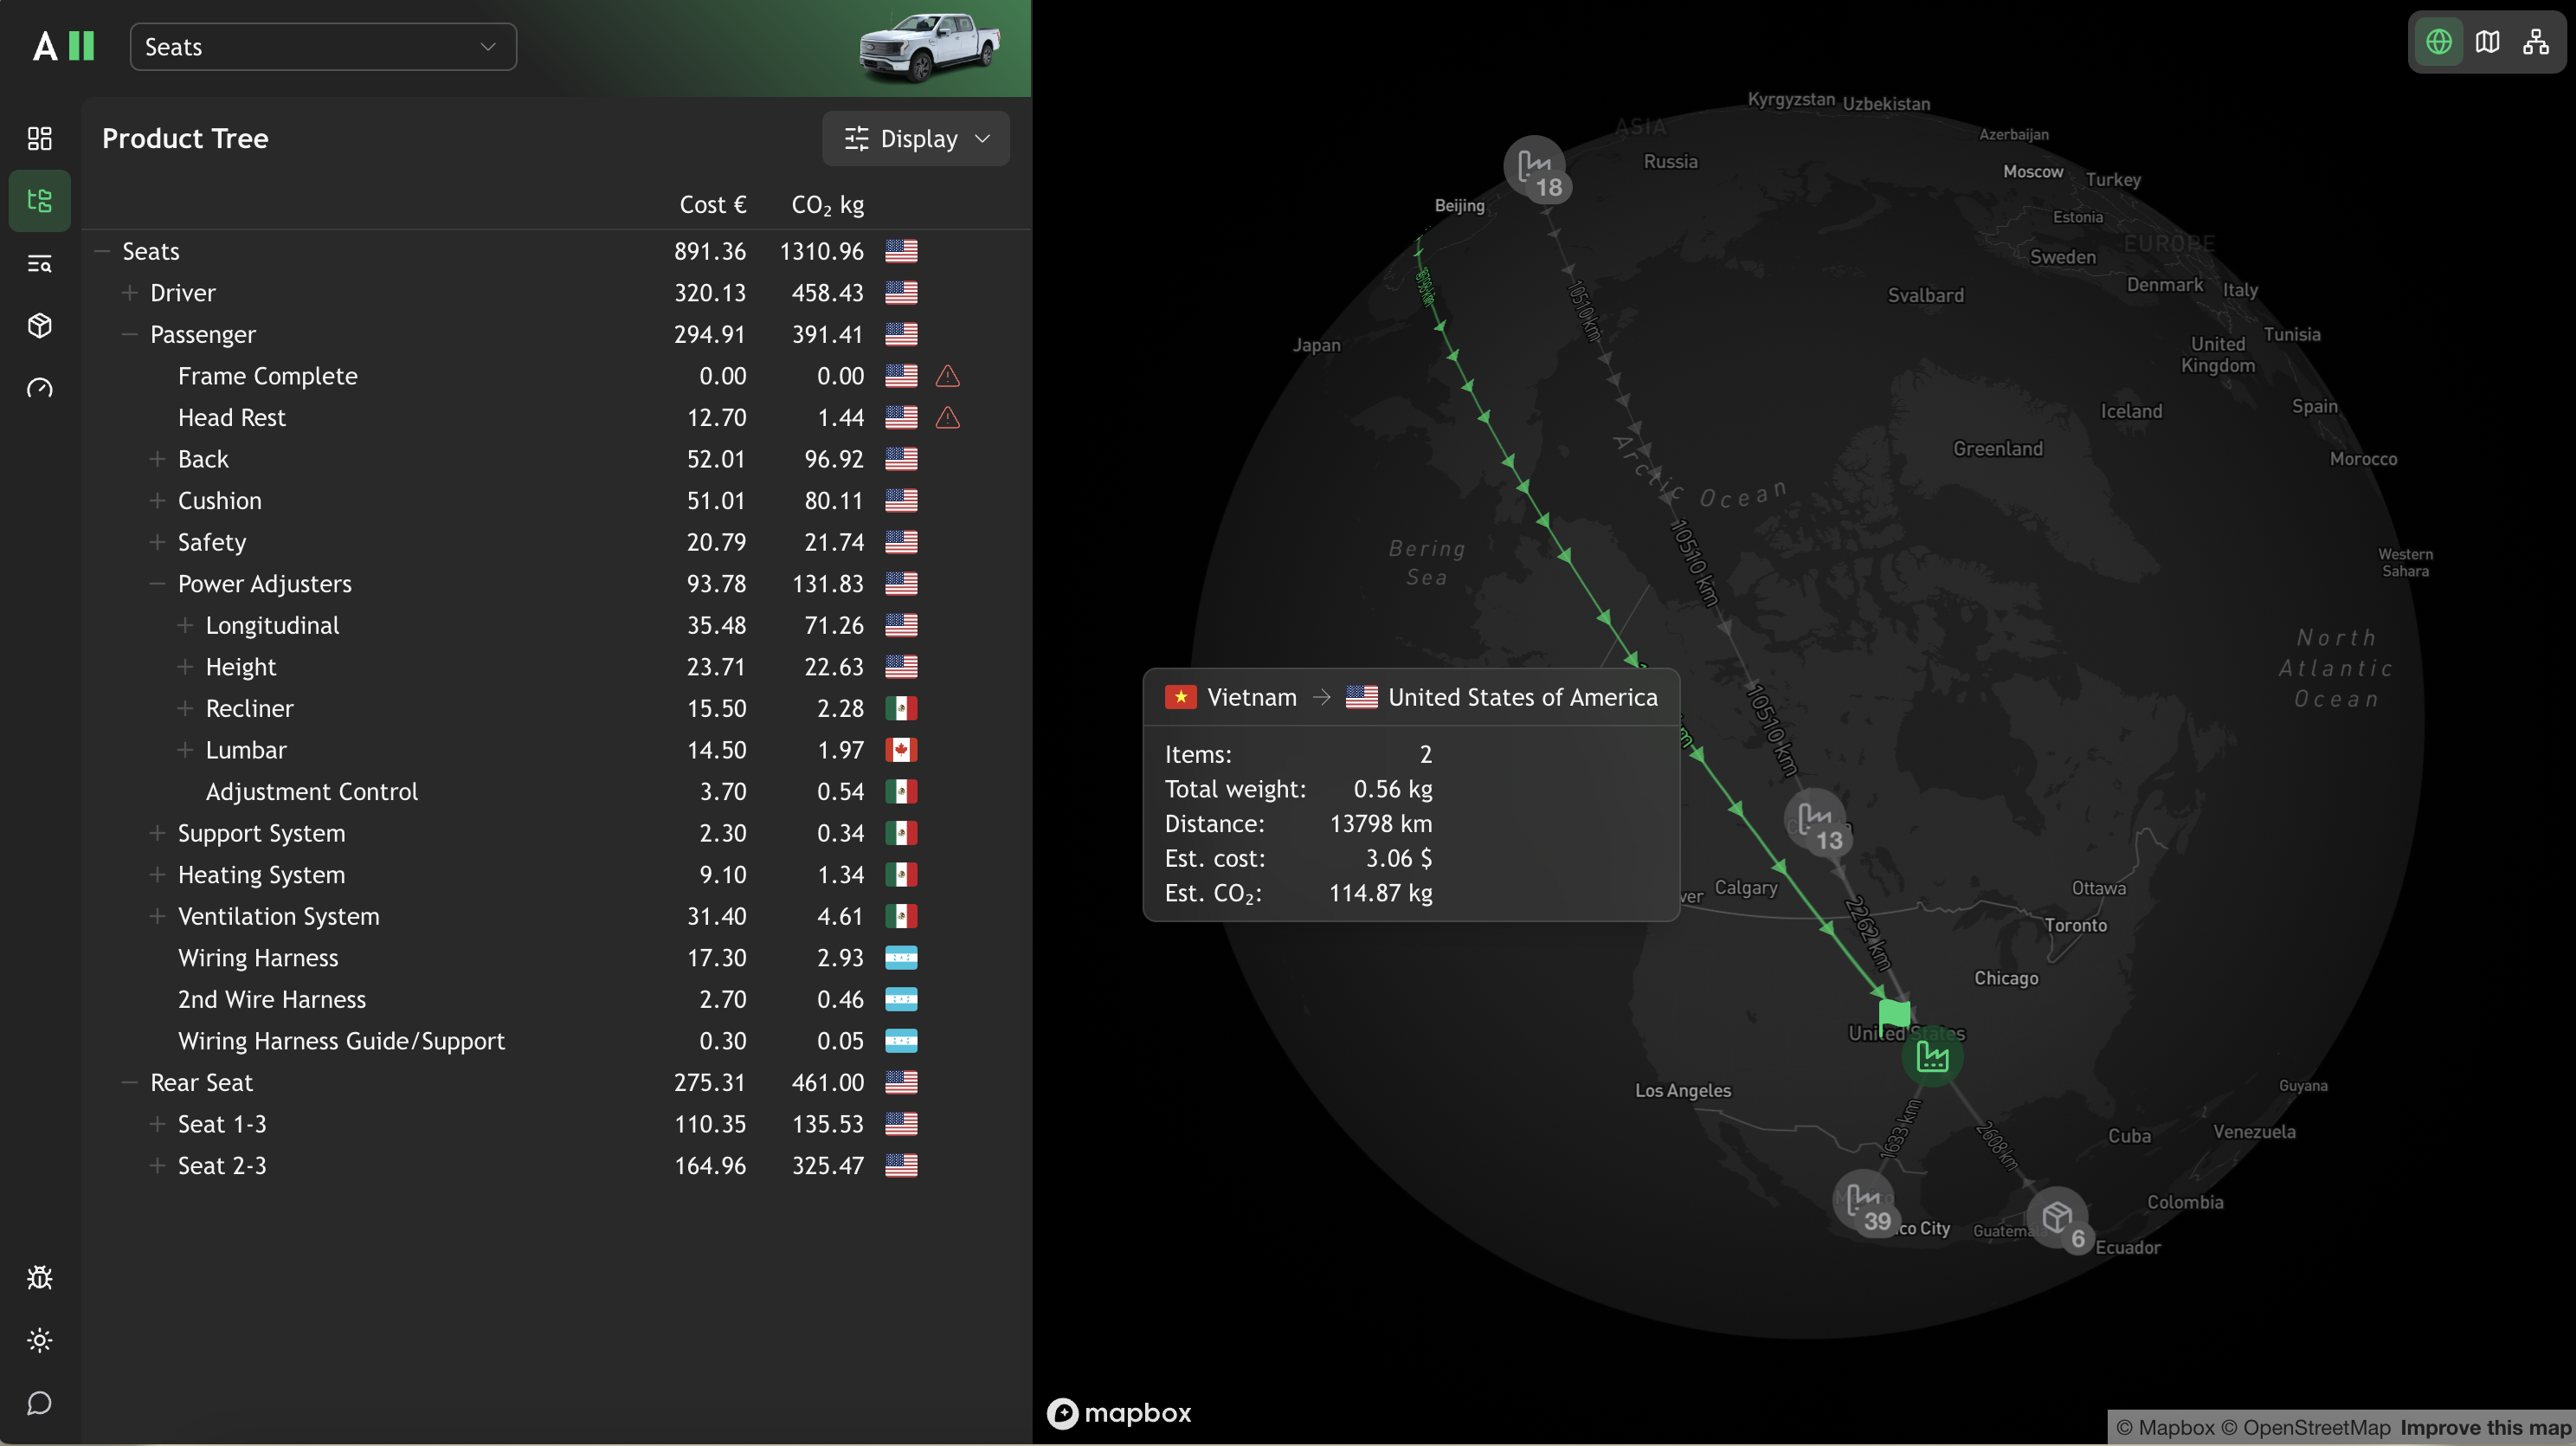Click the CO₂ kg column header
Image resolution: width=2576 pixels, height=1446 pixels.
click(x=827, y=206)
